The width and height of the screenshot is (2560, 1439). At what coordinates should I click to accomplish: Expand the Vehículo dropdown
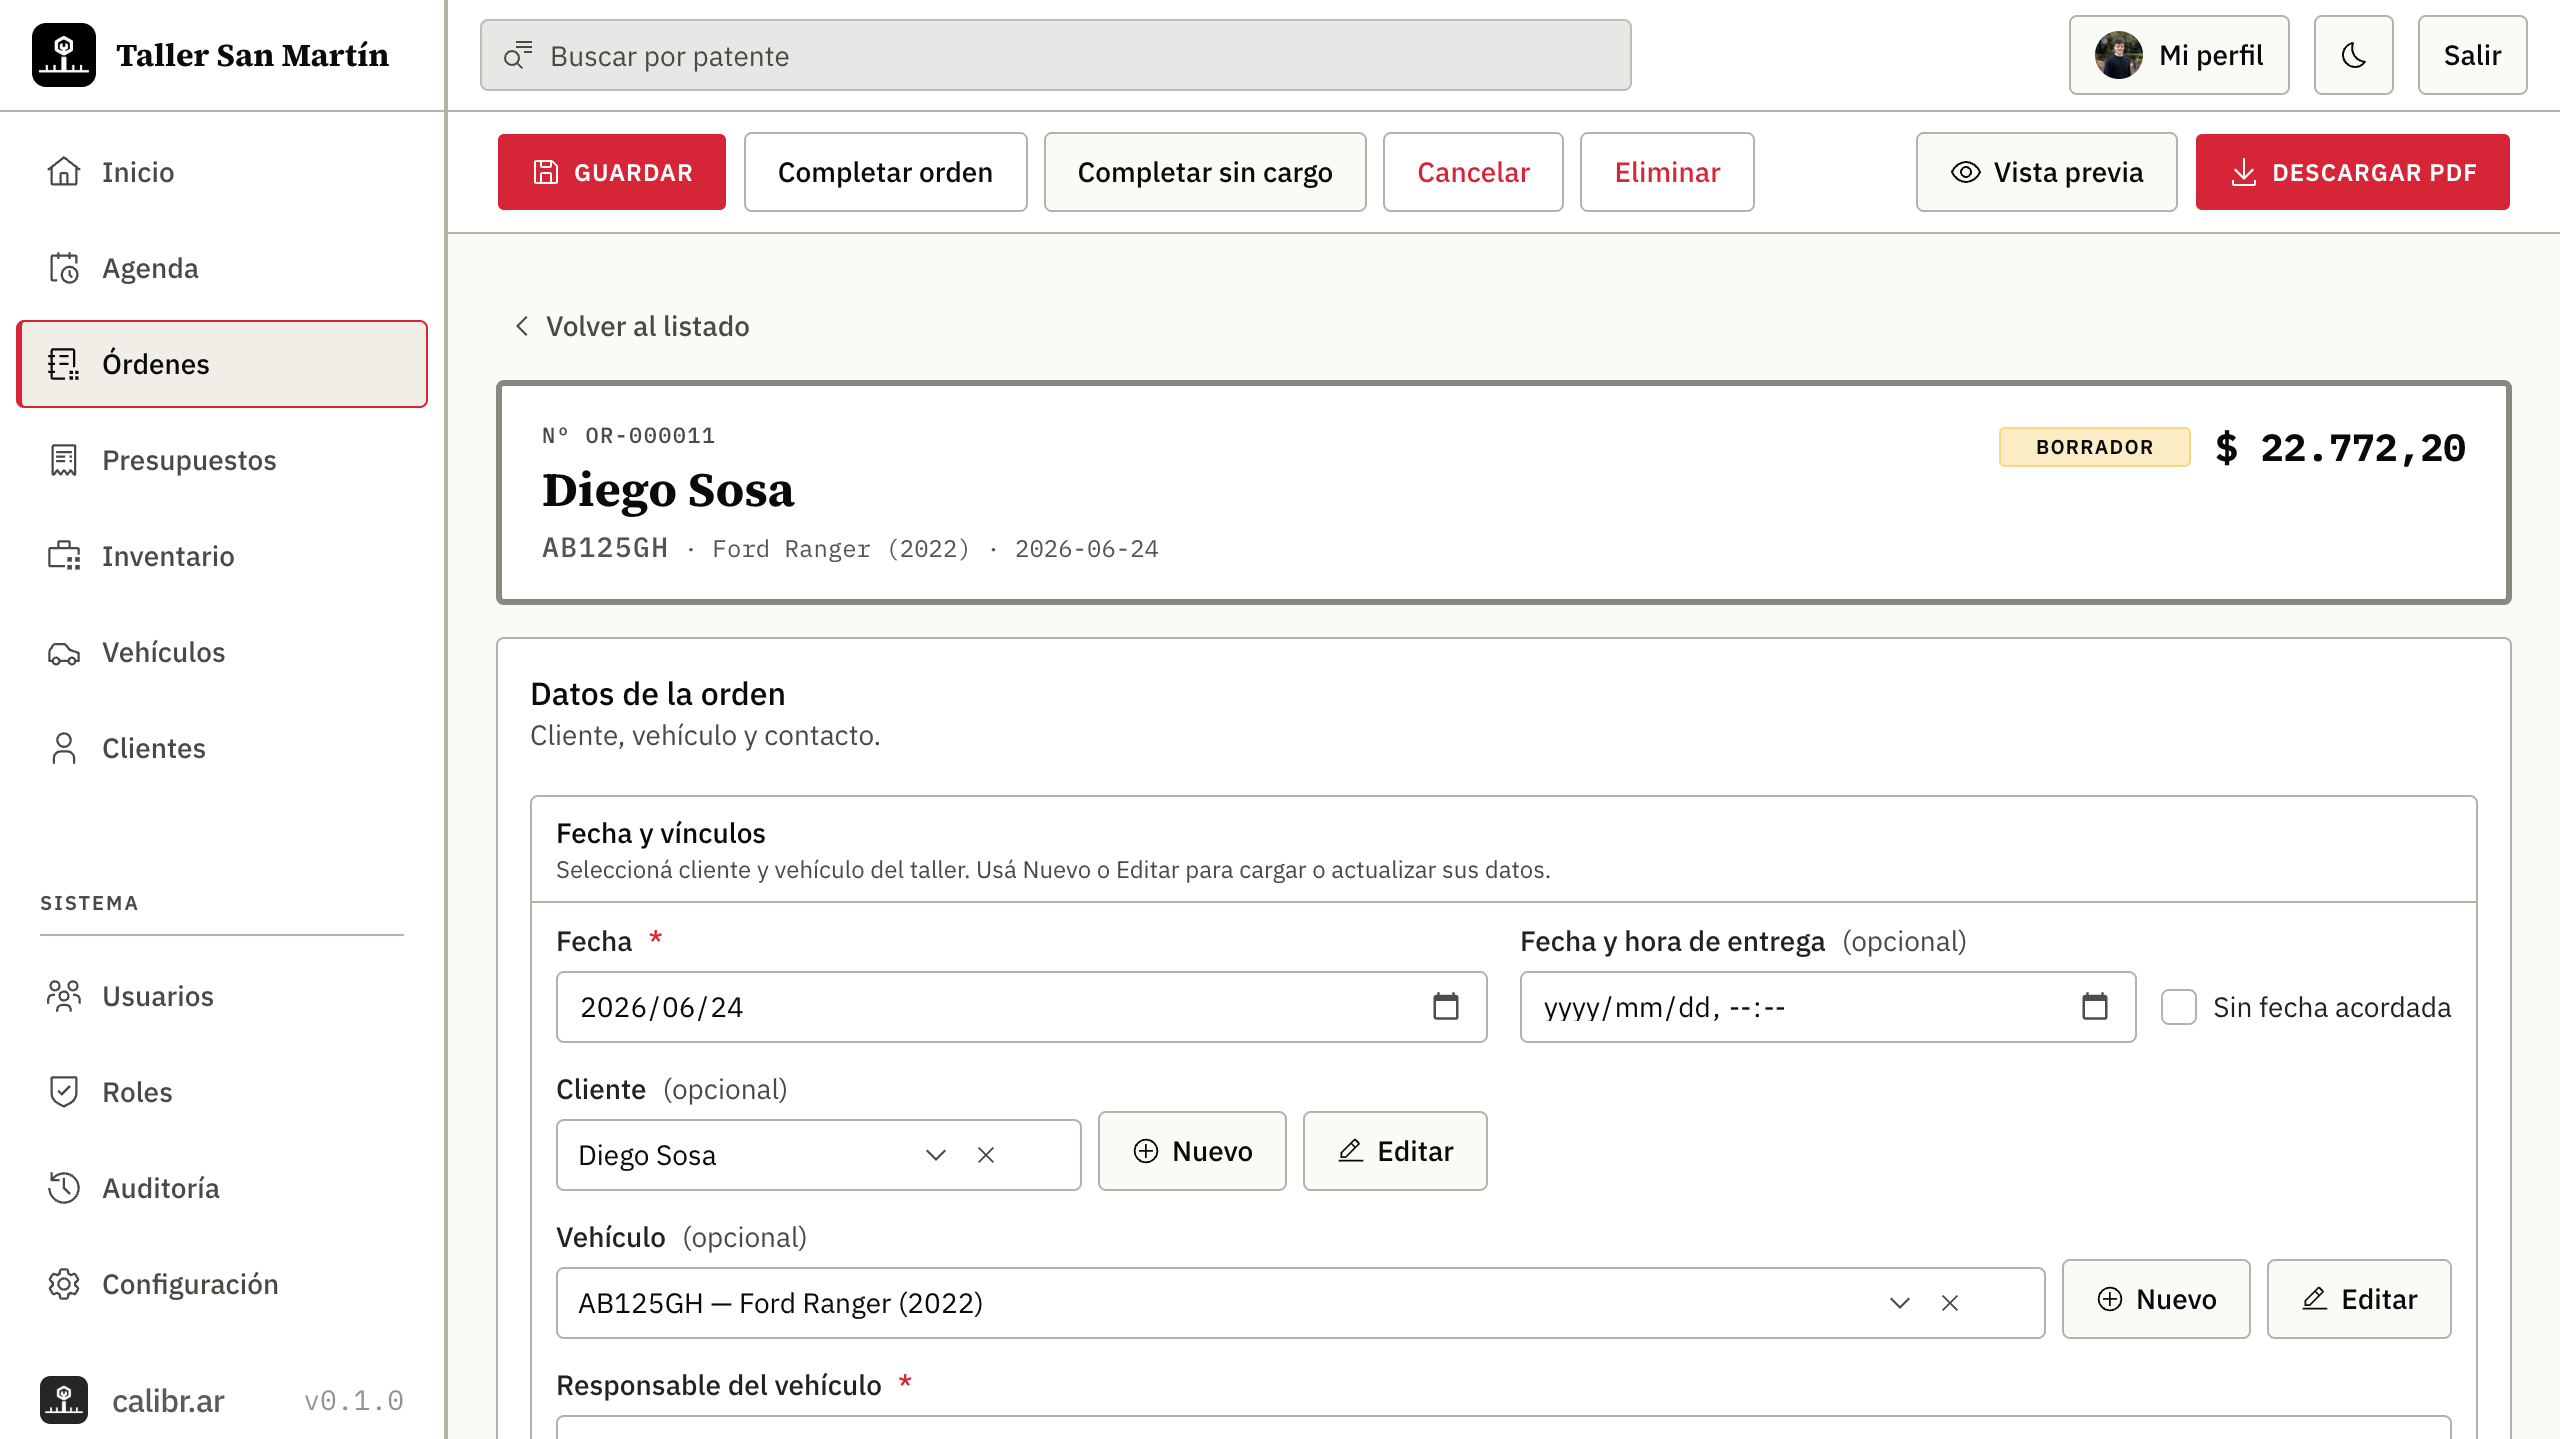pyautogui.click(x=1900, y=1303)
